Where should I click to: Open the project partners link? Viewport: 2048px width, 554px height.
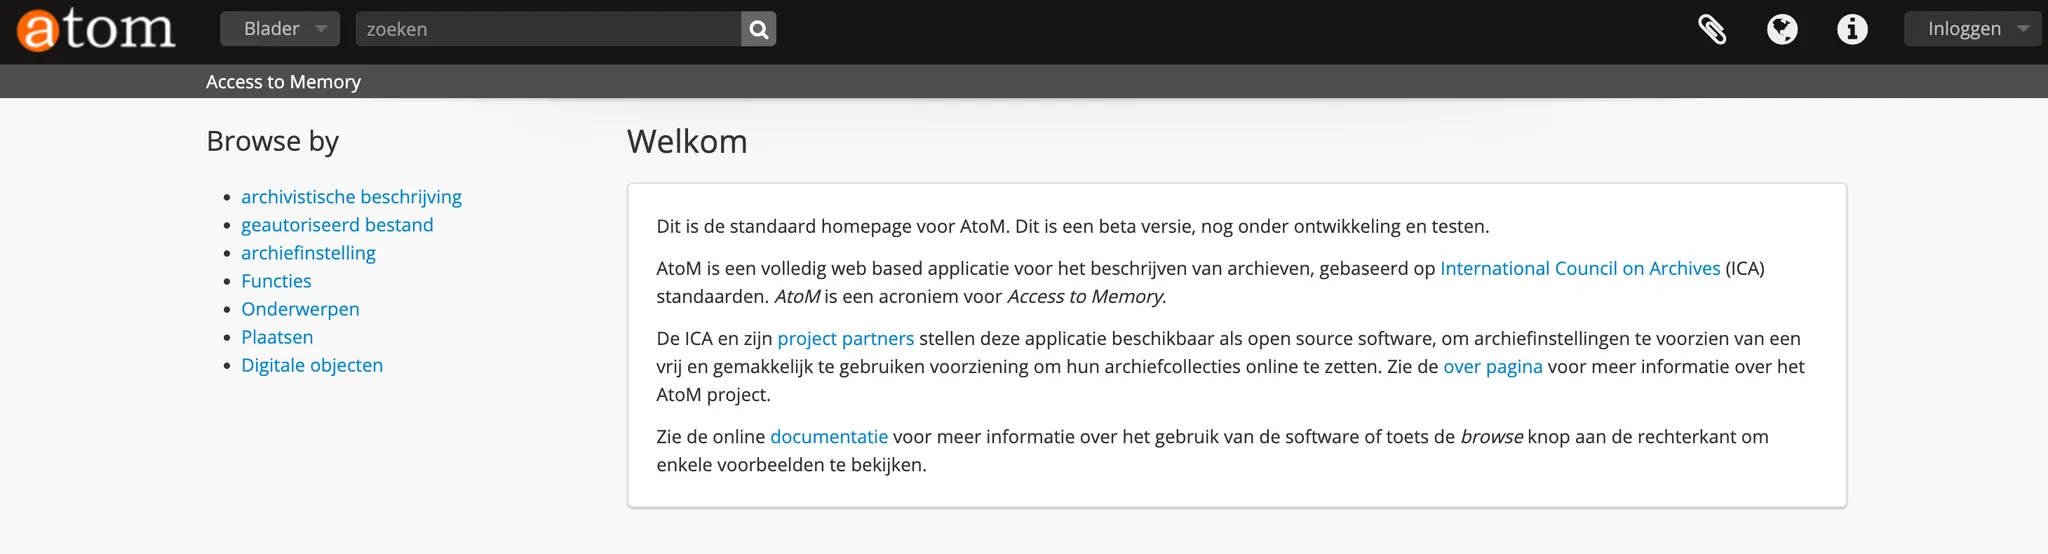coord(845,338)
